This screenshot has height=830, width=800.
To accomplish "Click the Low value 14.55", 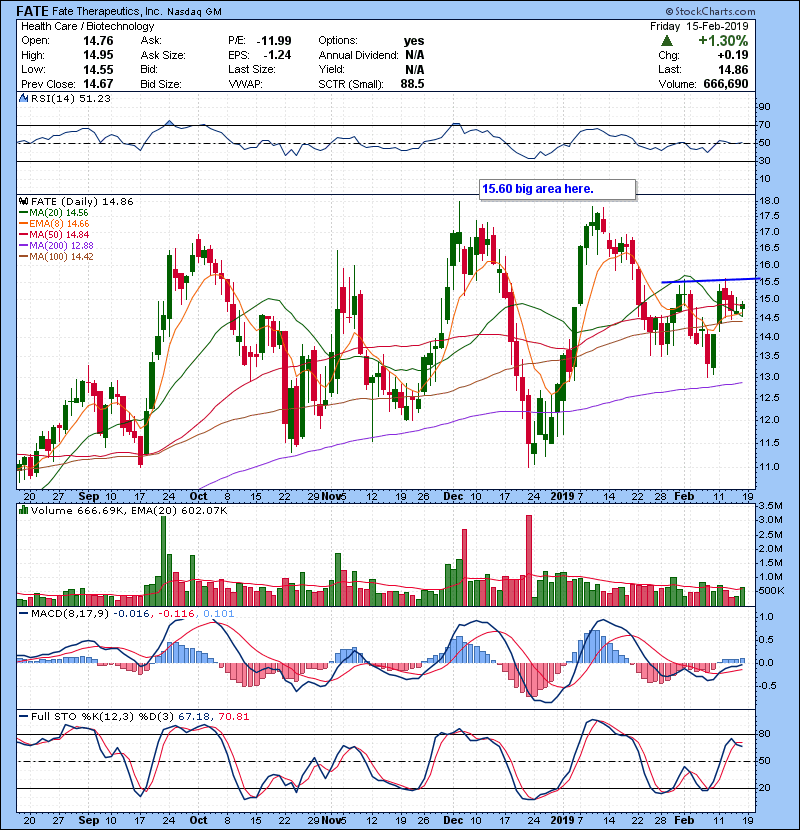I will pos(98,69).
